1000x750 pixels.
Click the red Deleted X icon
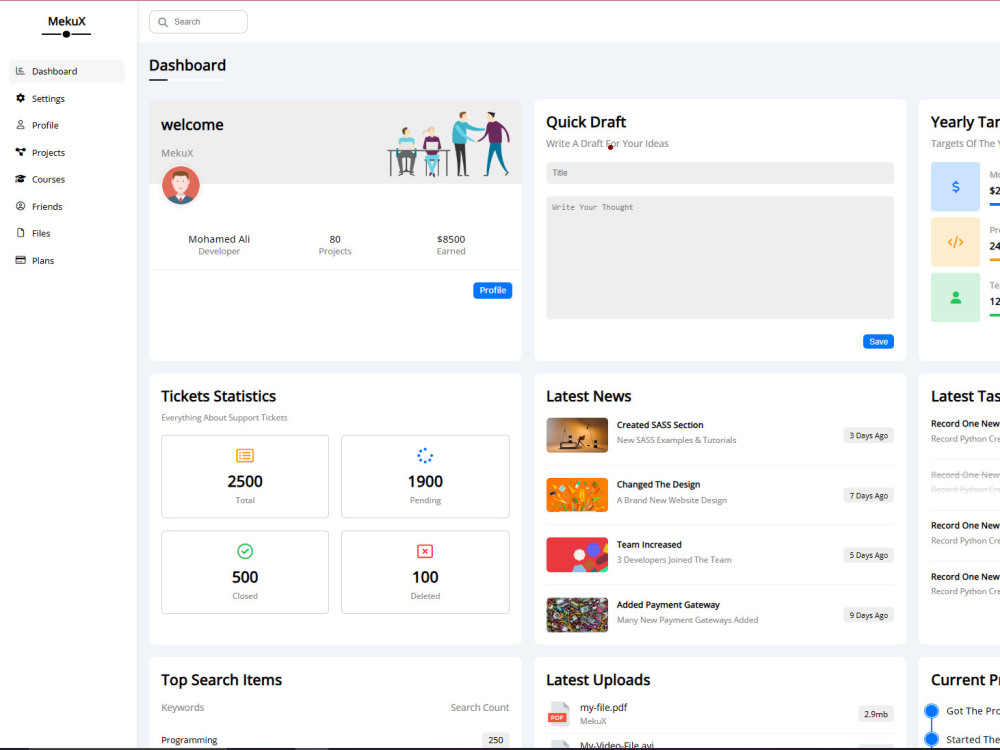425,551
